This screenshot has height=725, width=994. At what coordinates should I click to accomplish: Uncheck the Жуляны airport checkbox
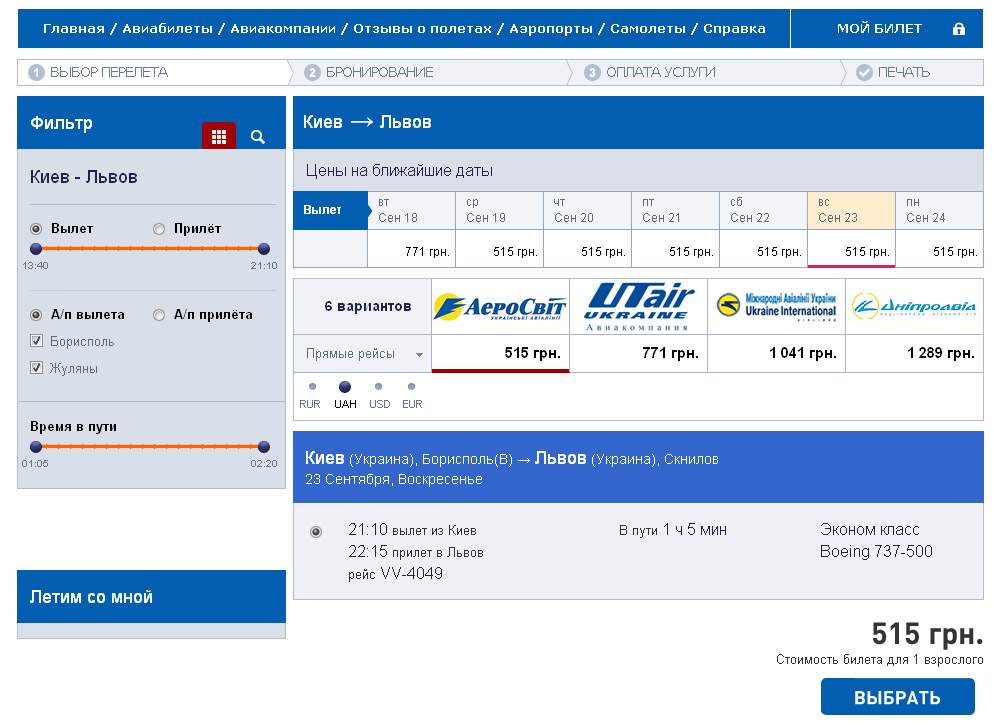click(x=37, y=369)
